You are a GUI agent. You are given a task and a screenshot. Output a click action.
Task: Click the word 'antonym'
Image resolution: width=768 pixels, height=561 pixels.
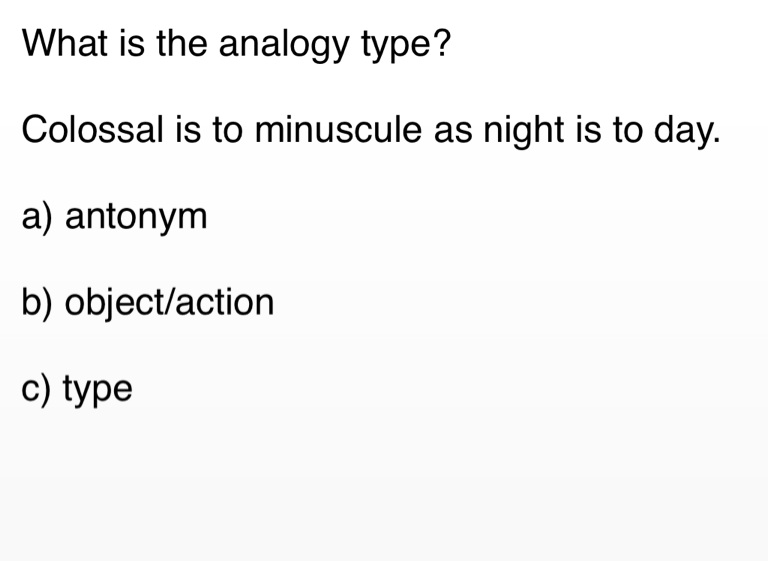tap(136, 216)
